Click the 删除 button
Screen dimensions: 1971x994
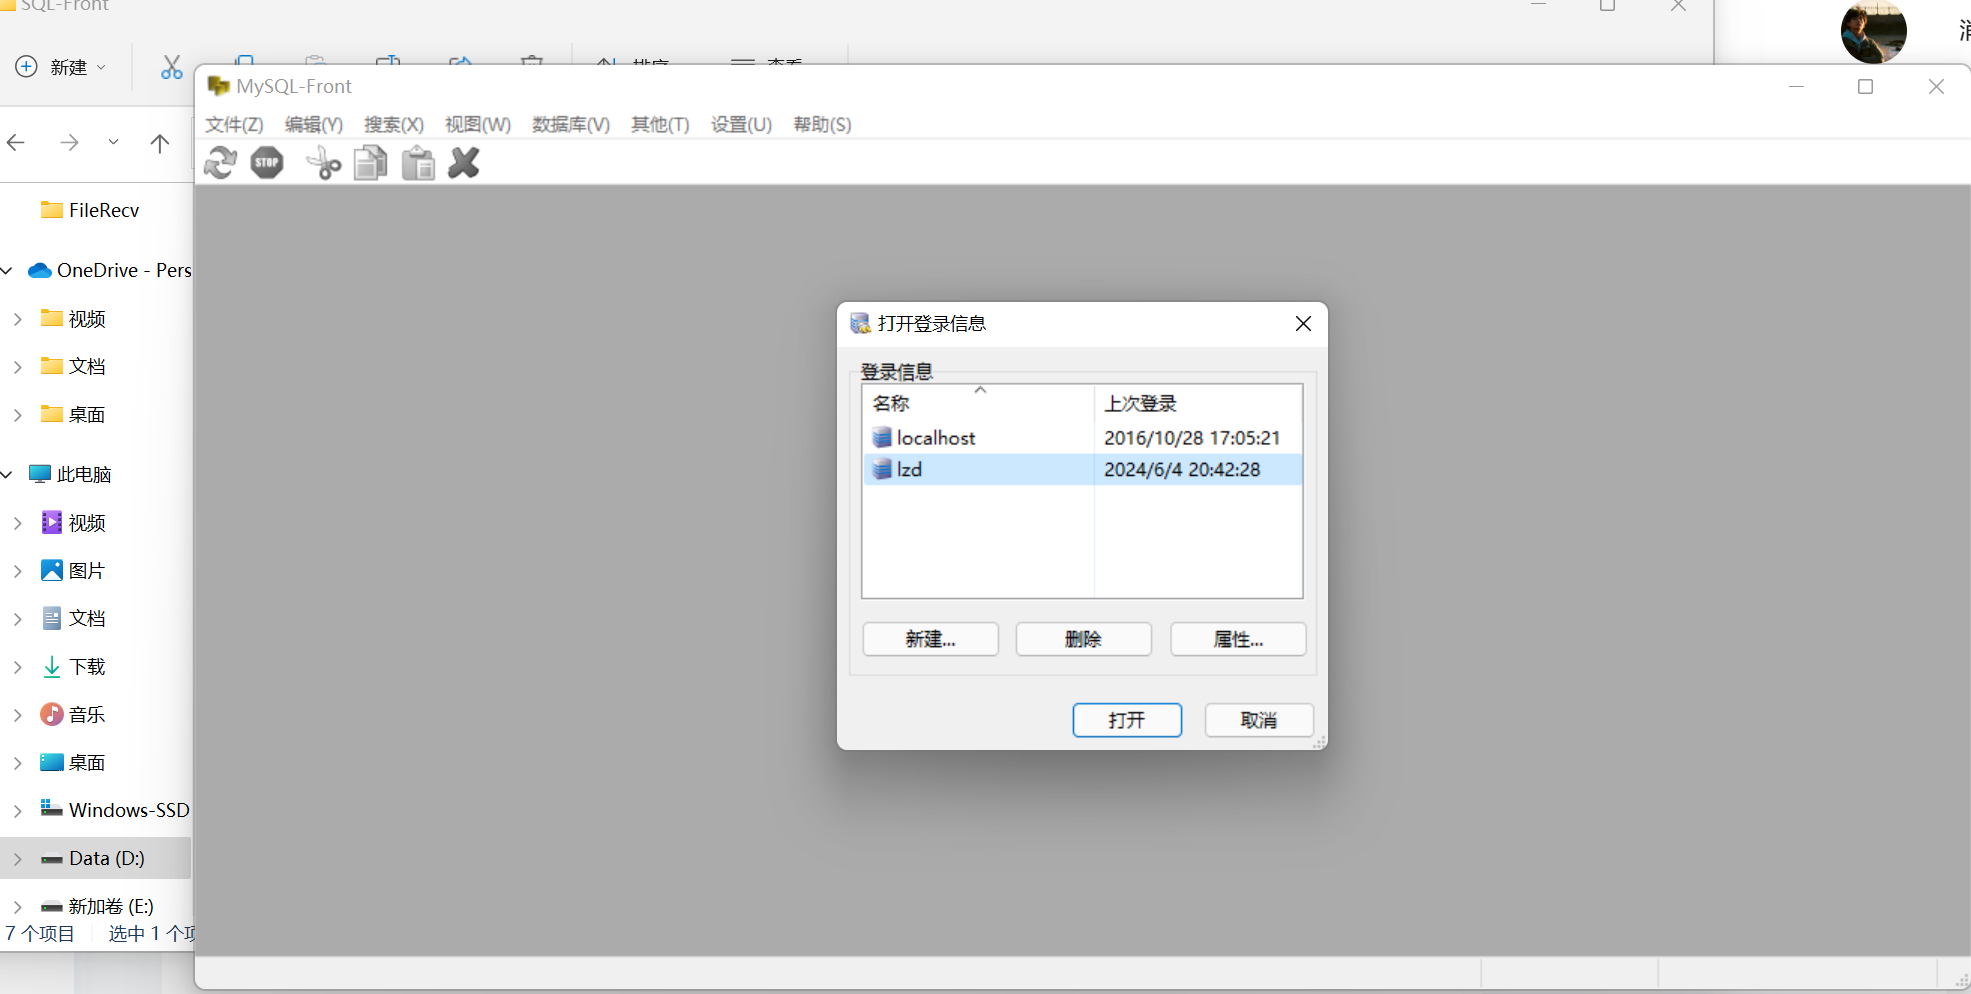[1083, 639]
